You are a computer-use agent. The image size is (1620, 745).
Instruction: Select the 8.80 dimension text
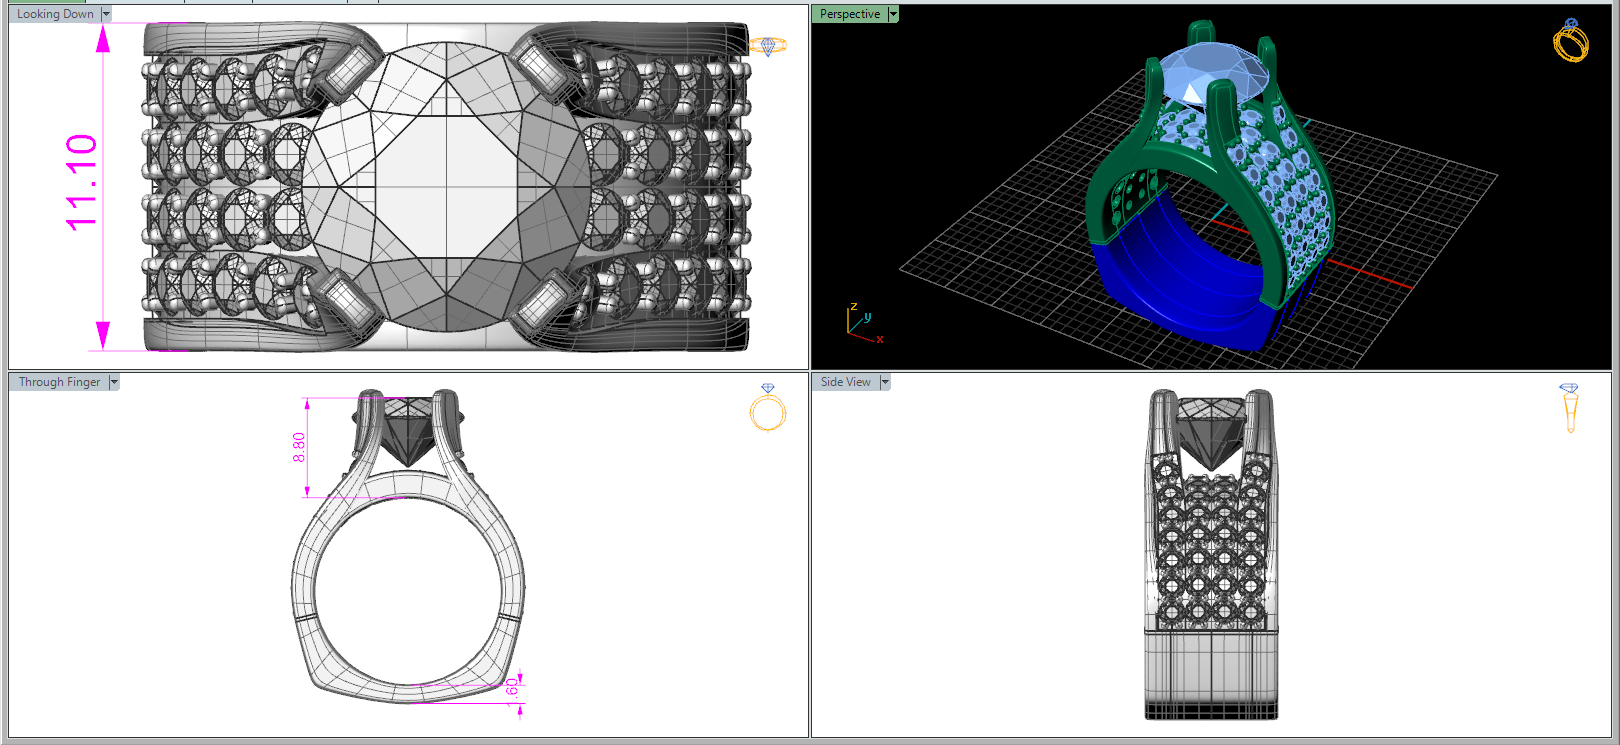299,447
